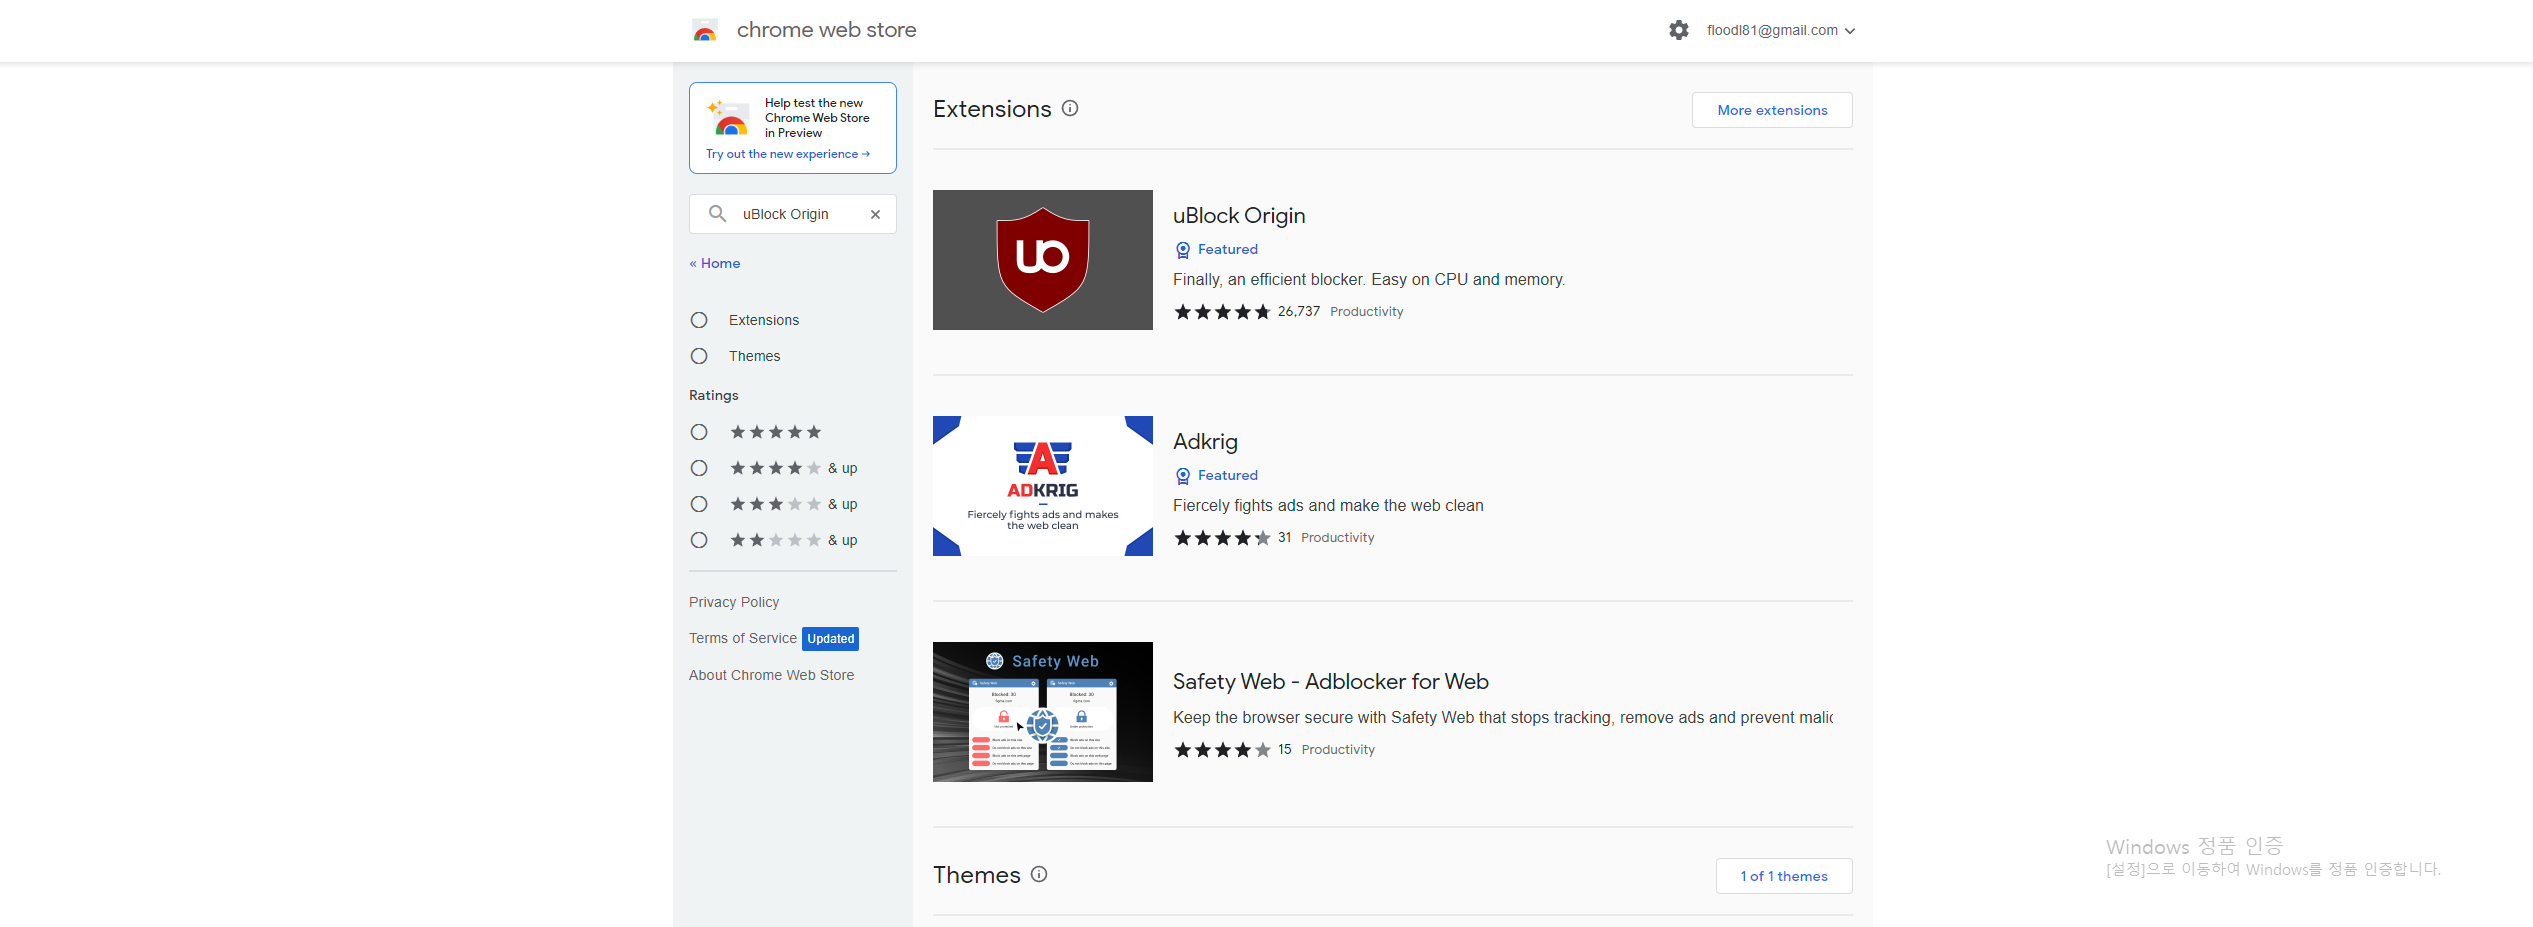Click the Chrome Web Store rainbow logo
2533x927 pixels.
[x=705, y=30]
